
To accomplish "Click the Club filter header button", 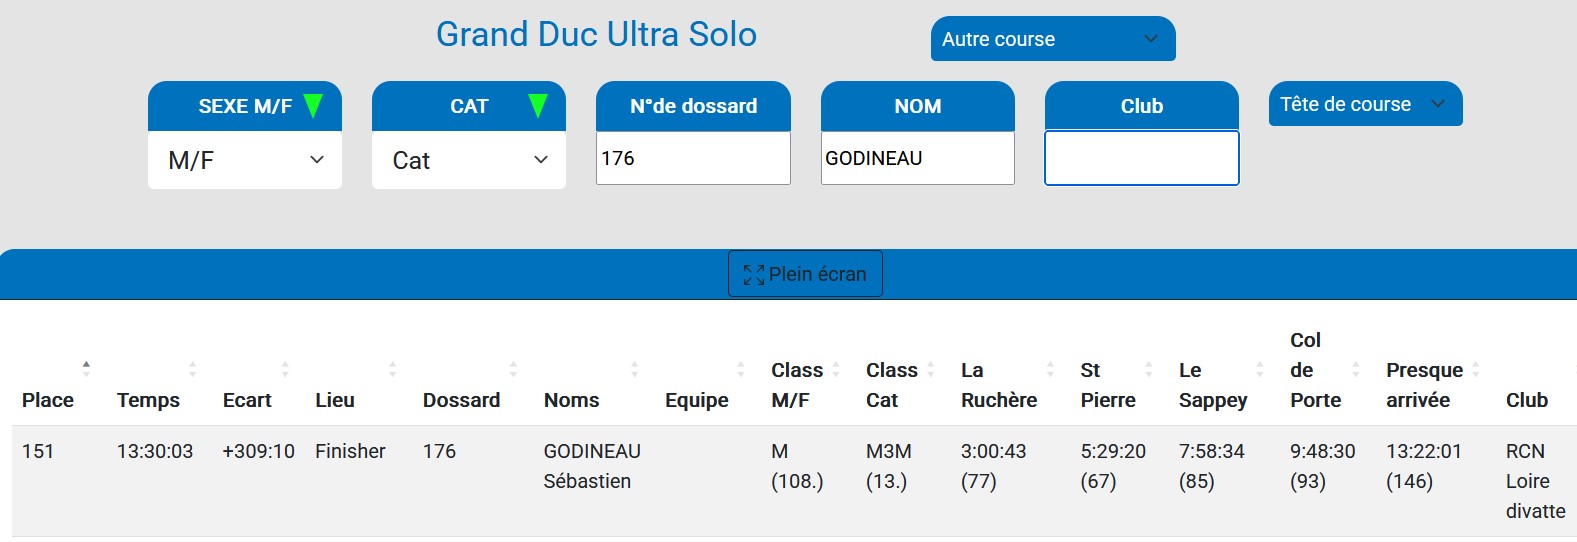I will point(1141,106).
